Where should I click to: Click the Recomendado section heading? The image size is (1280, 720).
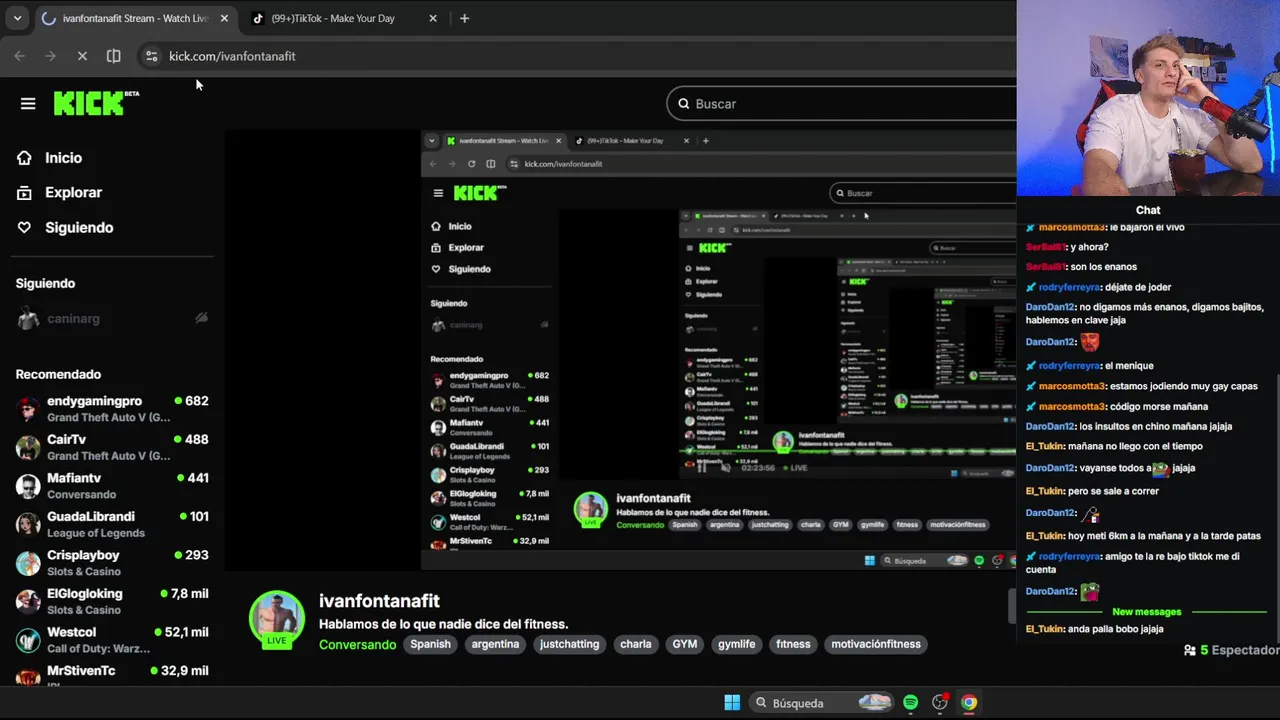coord(58,374)
